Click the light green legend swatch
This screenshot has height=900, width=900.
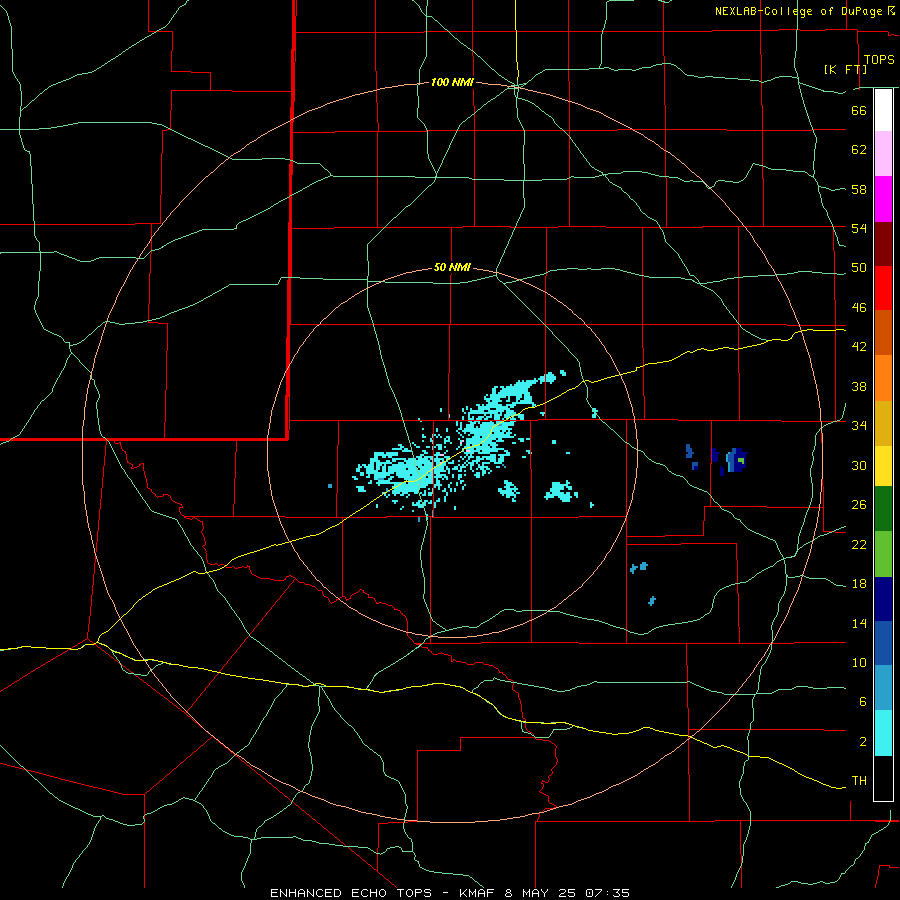coord(883,554)
